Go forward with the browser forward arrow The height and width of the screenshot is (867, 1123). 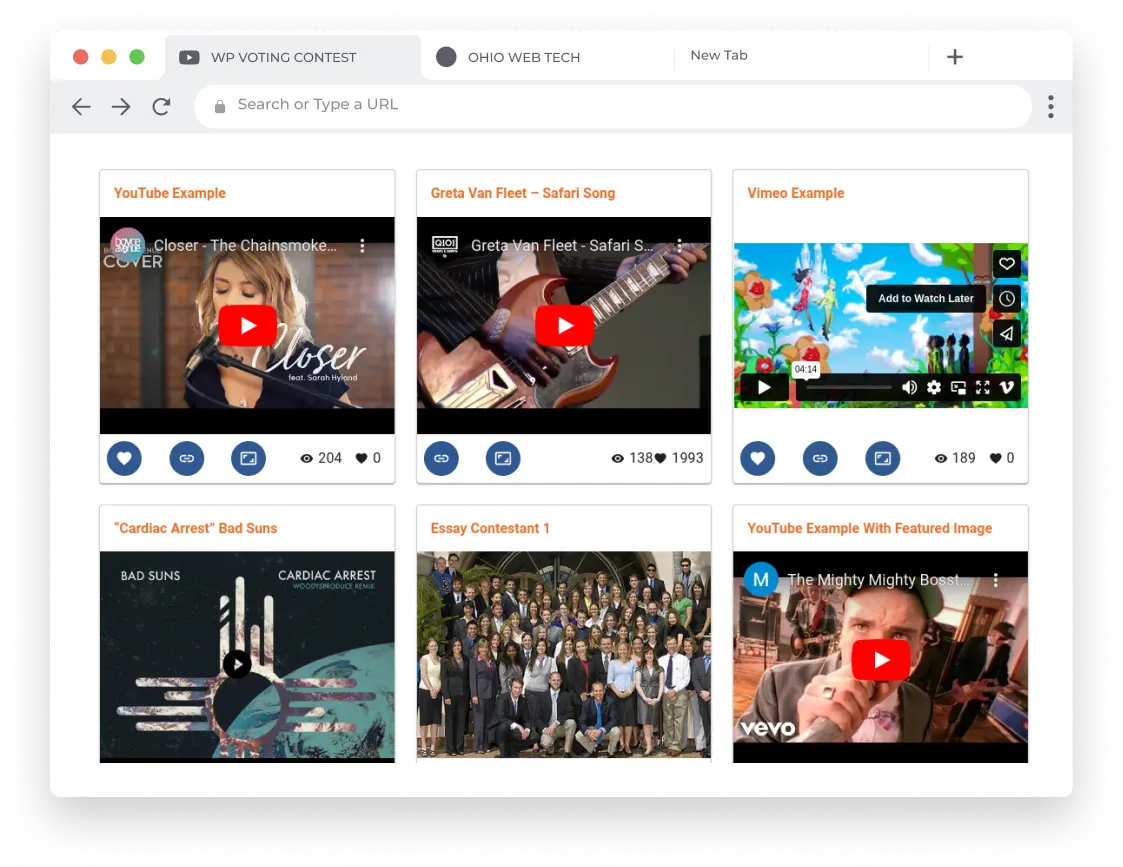(121, 107)
